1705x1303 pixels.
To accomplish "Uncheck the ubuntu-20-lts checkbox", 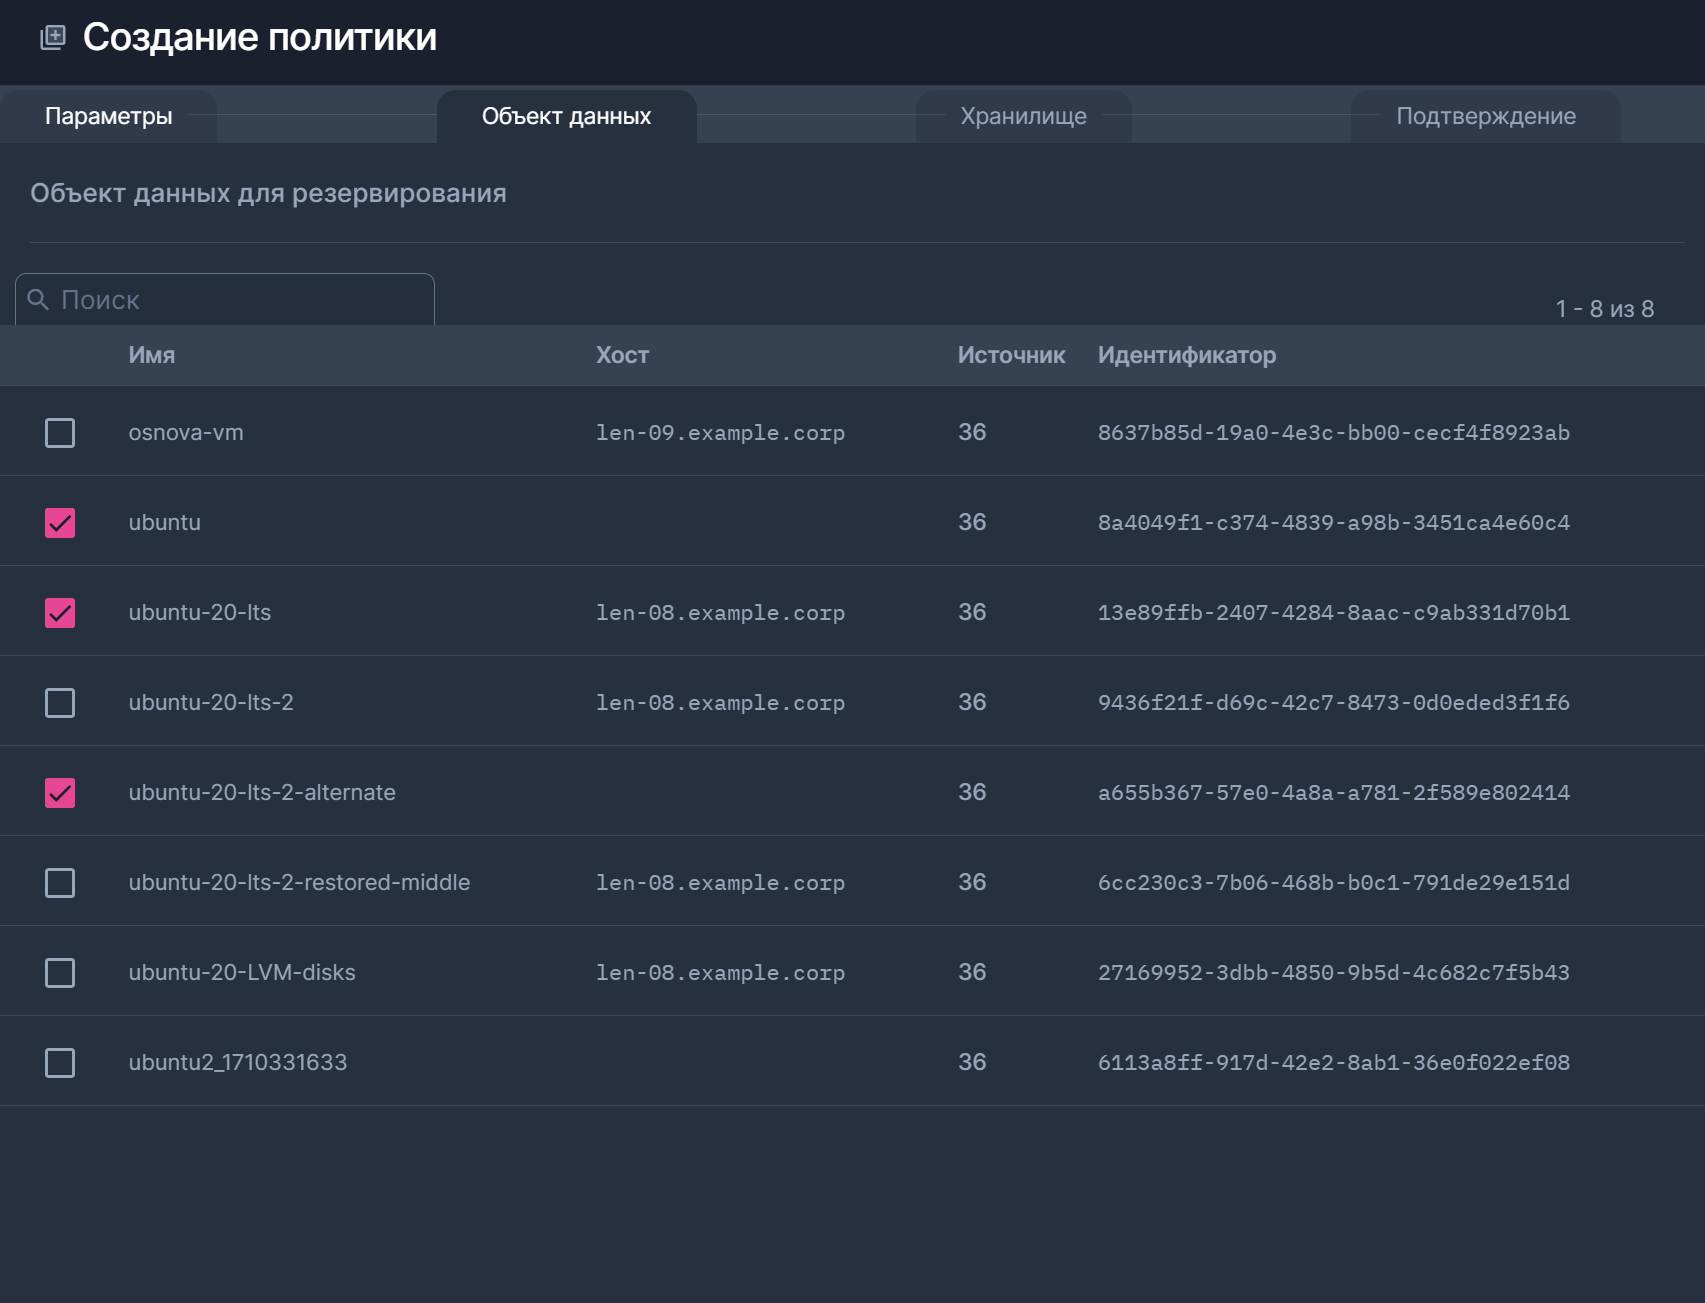I will coord(60,613).
